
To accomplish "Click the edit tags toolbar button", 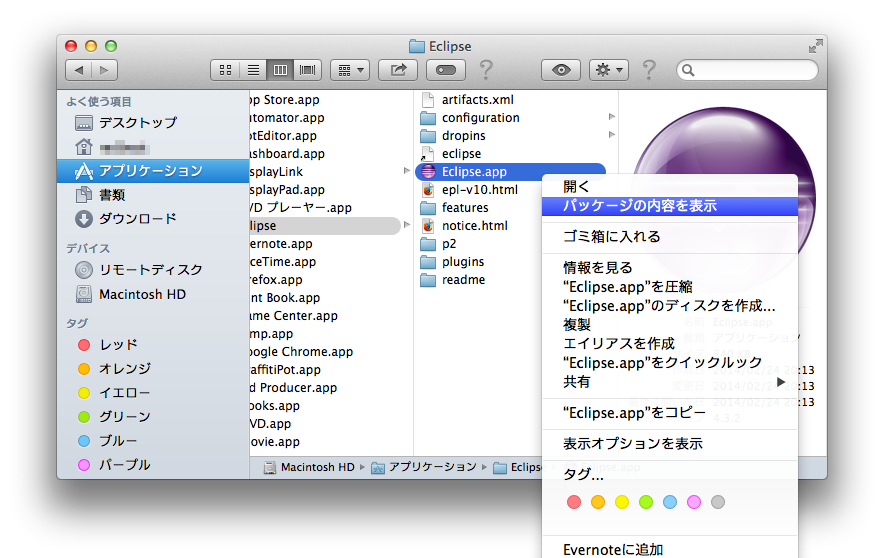I will 445,70.
